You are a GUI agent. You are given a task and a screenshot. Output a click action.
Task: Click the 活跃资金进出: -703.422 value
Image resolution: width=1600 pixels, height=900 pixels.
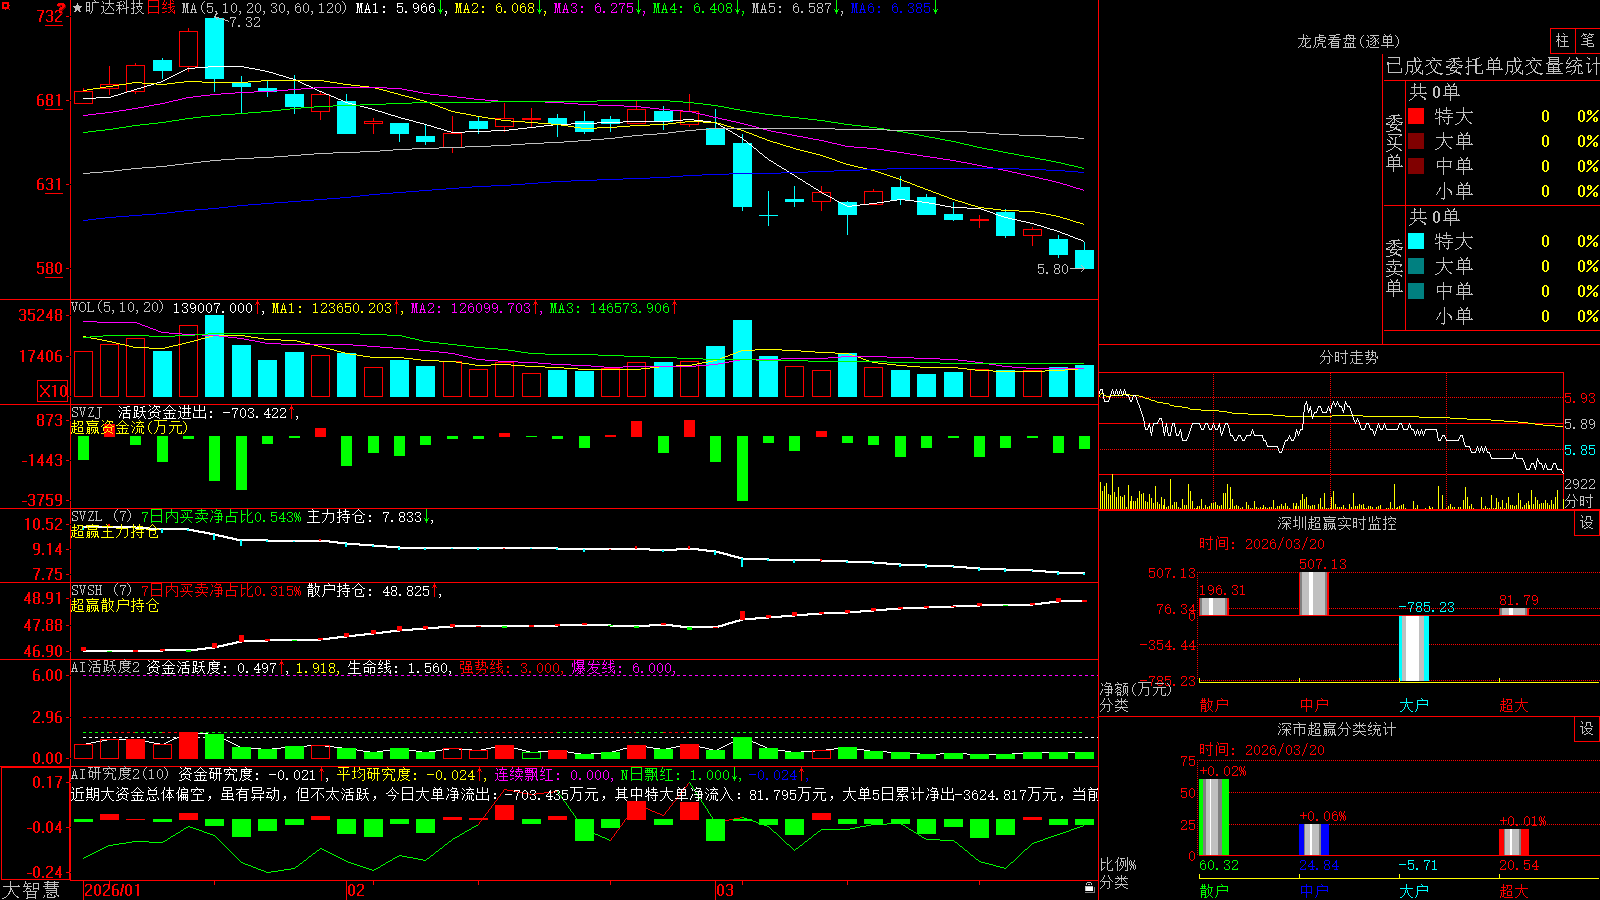pos(203,412)
